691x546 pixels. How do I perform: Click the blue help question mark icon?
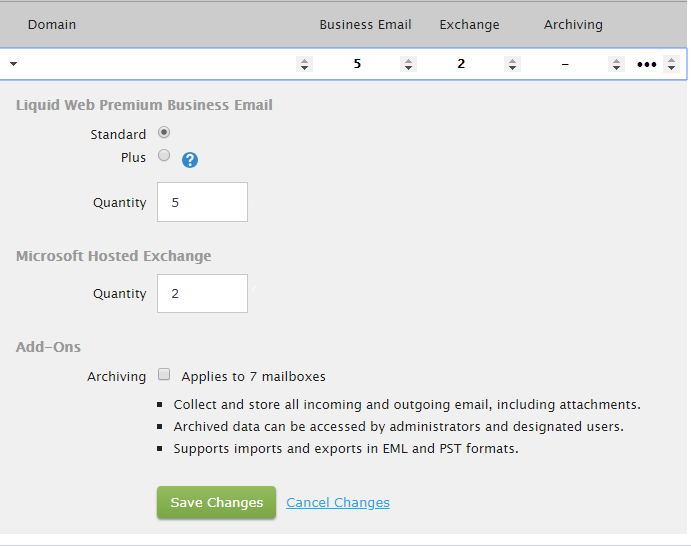pos(190,159)
